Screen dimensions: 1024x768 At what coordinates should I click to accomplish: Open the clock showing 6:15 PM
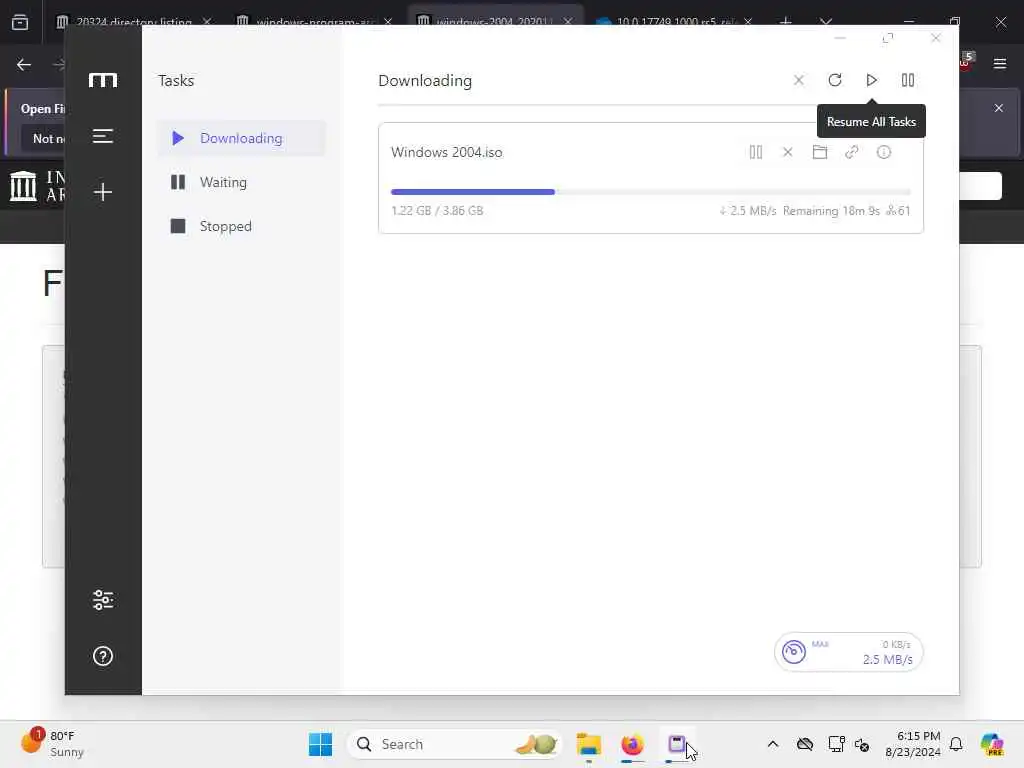click(x=913, y=744)
